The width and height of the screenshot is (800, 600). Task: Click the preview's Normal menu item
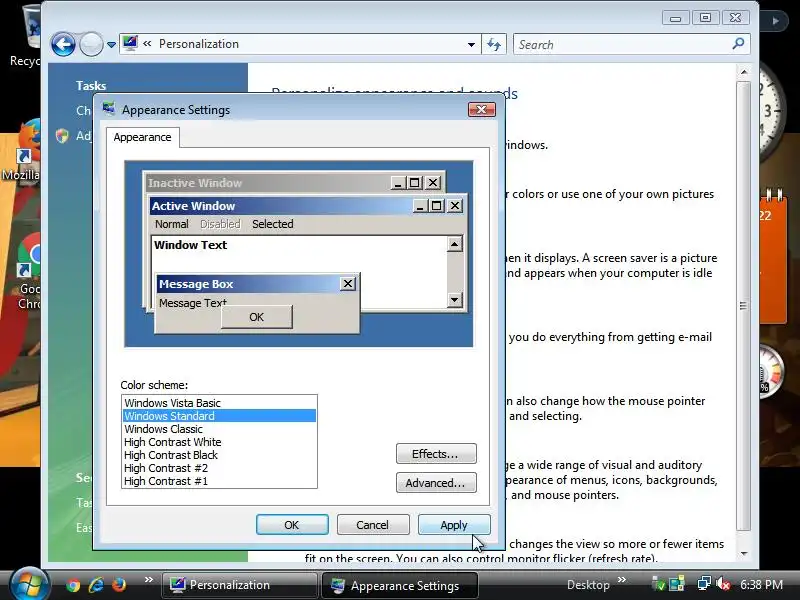point(171,224)
